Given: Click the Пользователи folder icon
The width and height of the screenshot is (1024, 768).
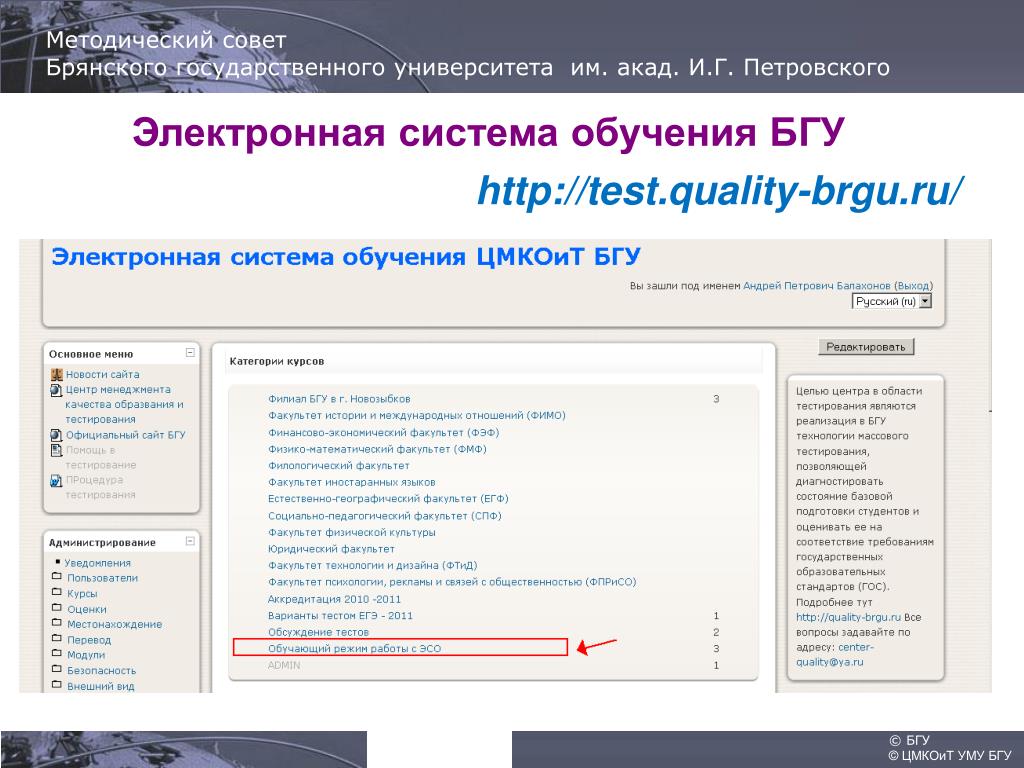Looking at the screenshot, I should (57, 577).
